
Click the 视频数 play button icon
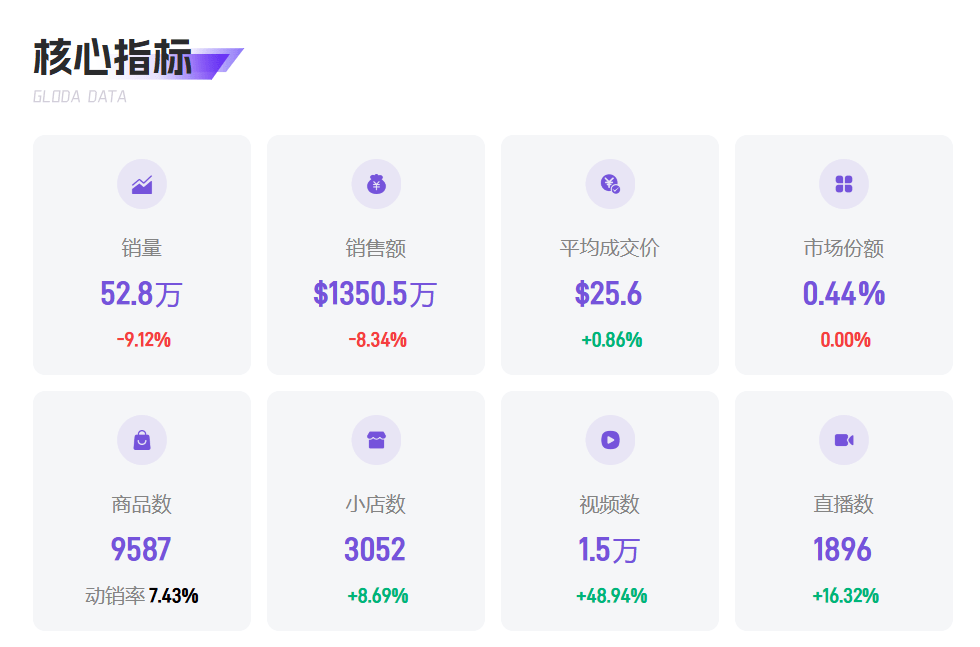tap(610, 440)
